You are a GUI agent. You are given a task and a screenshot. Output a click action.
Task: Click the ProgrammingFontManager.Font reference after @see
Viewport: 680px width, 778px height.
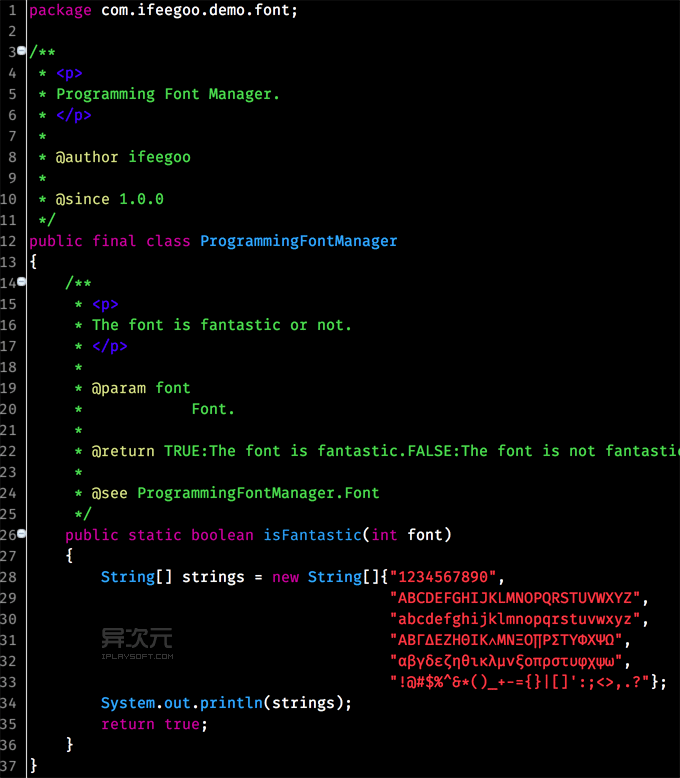[x=258, y=493]
